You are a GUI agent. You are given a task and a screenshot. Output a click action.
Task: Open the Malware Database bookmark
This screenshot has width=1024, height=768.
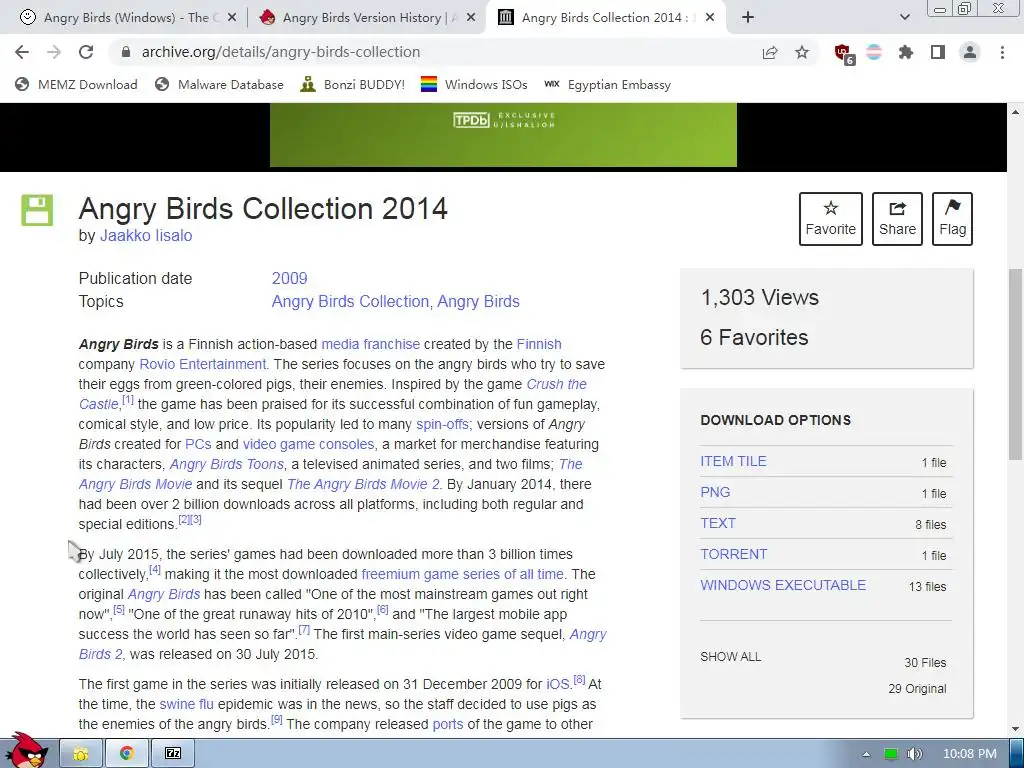219,84
